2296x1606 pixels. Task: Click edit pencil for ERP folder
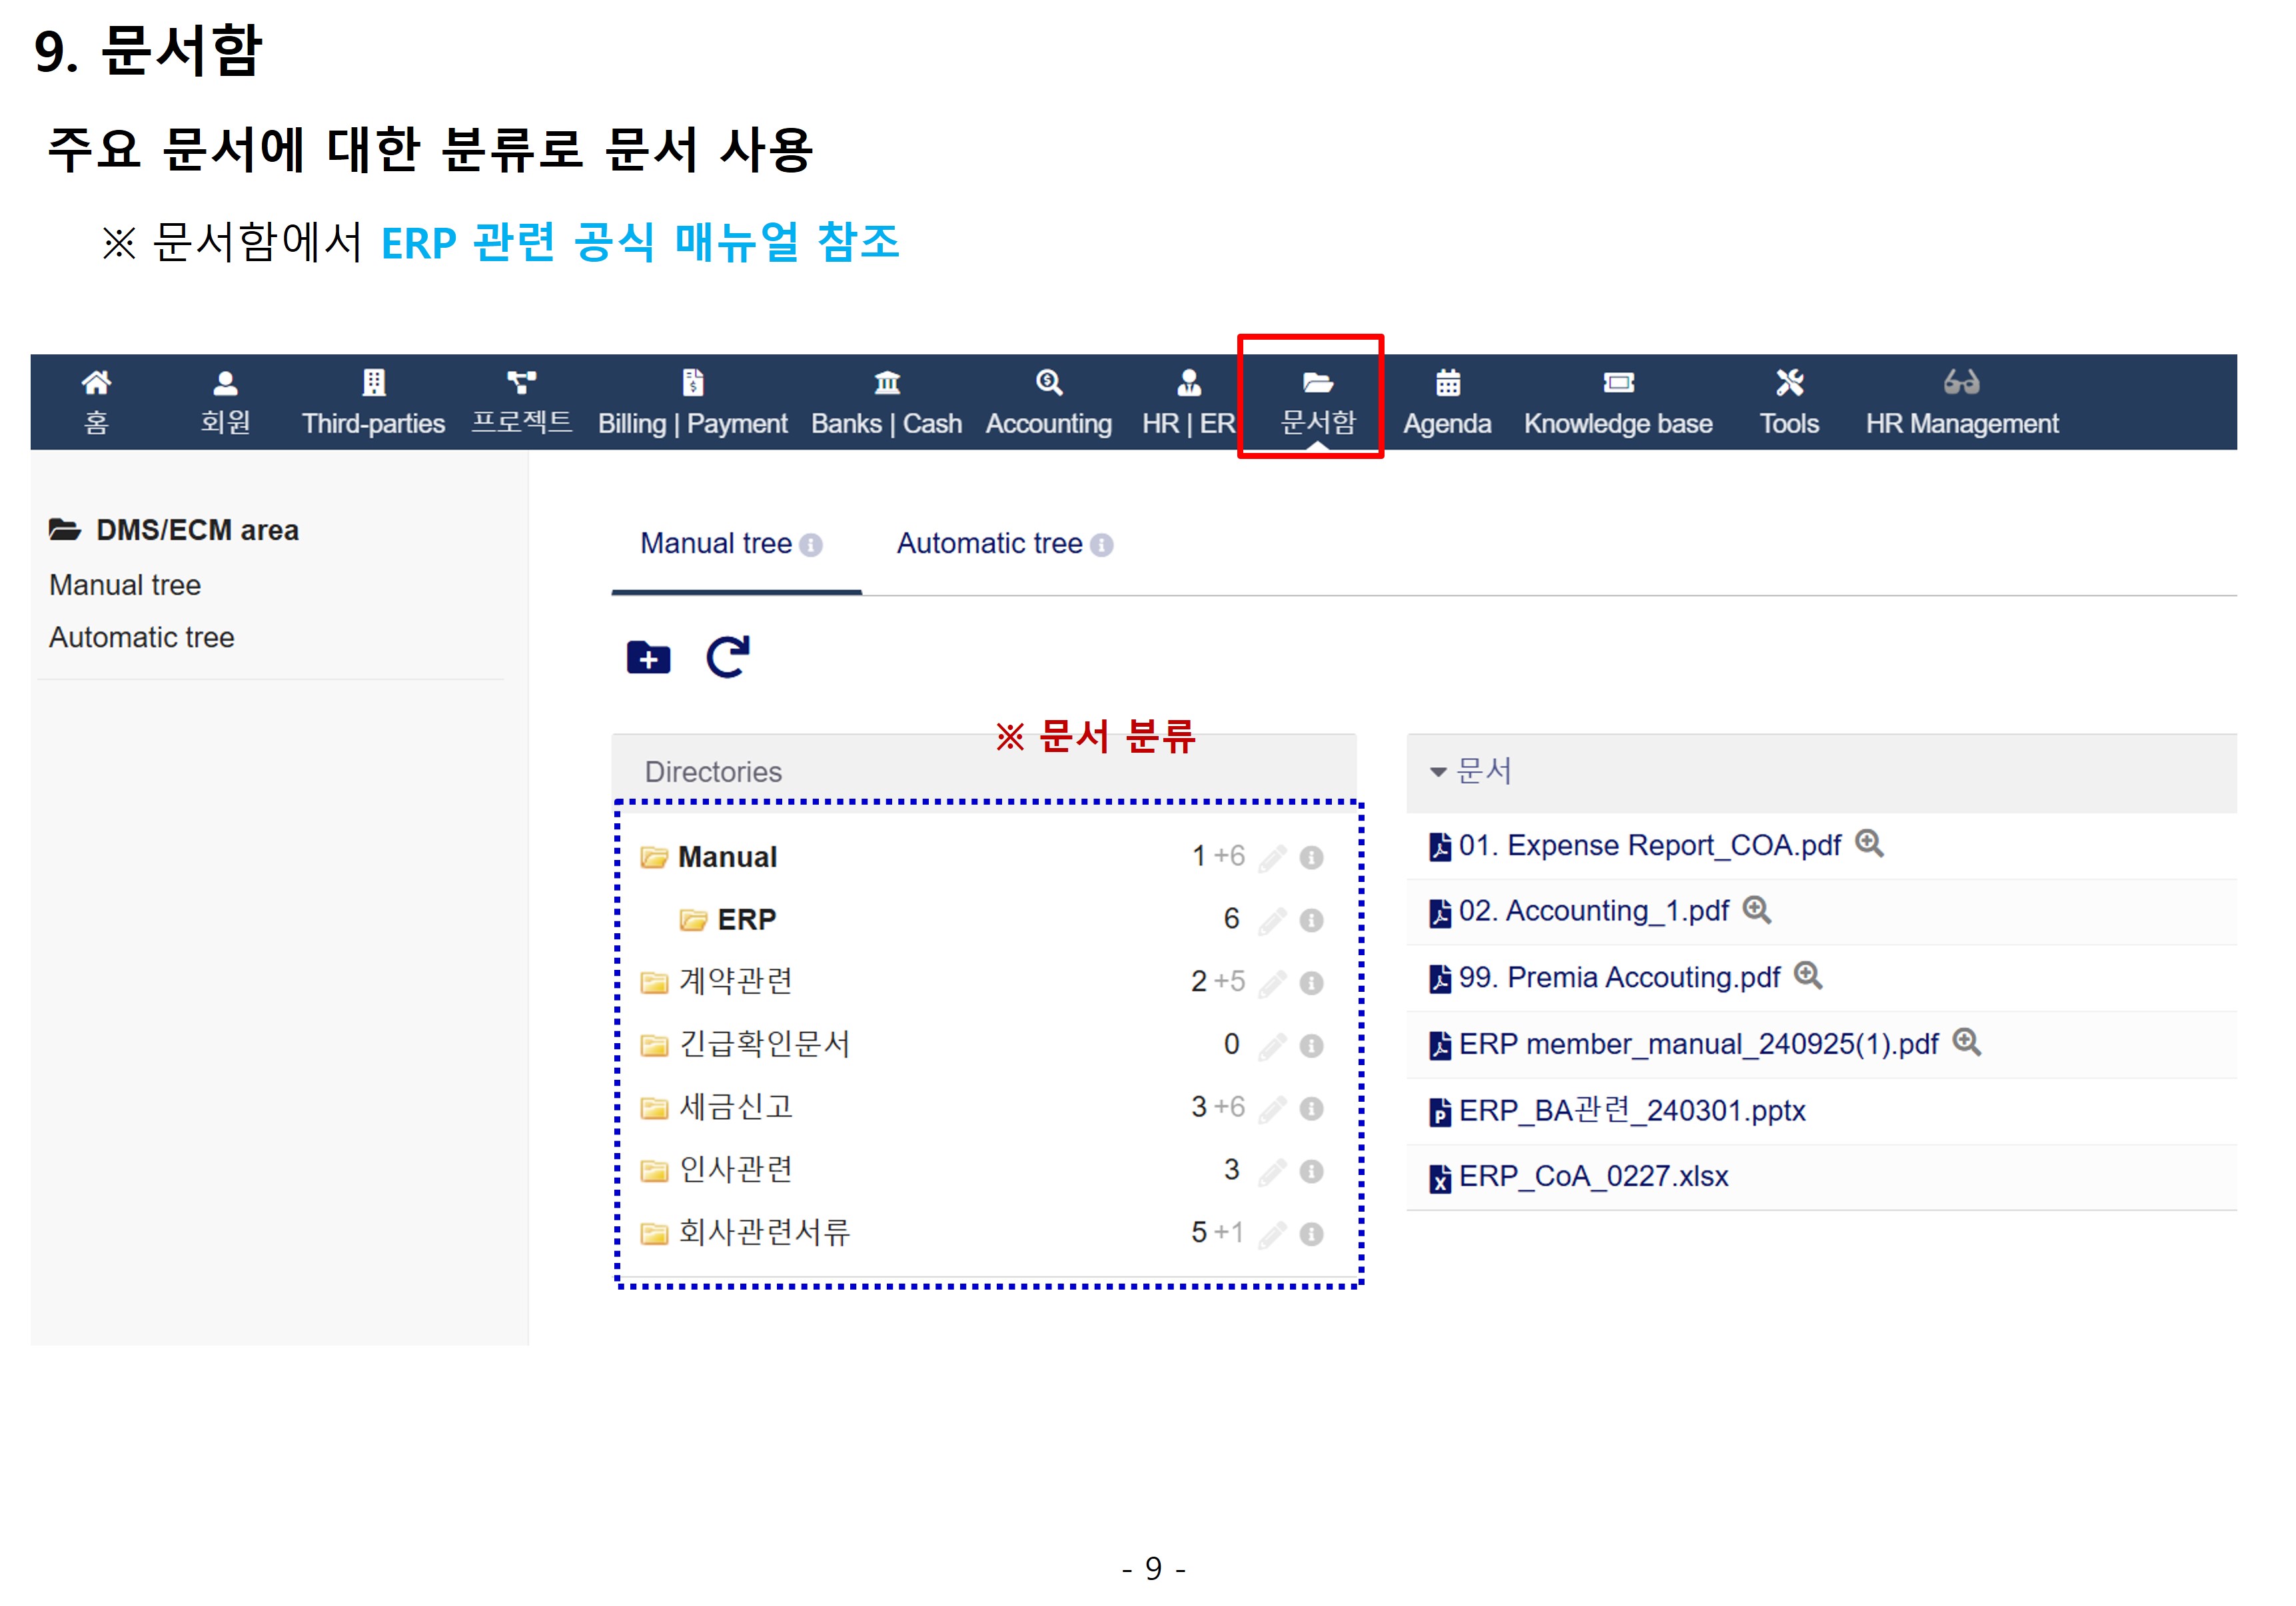[x=1271, y=920]
